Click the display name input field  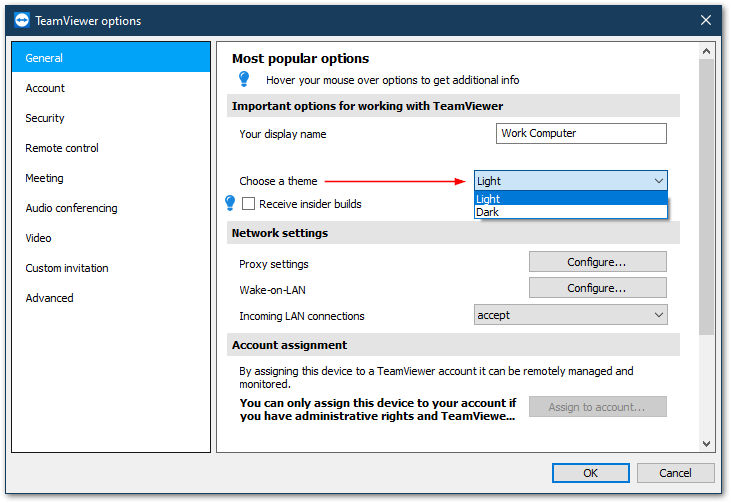[581, 133]
